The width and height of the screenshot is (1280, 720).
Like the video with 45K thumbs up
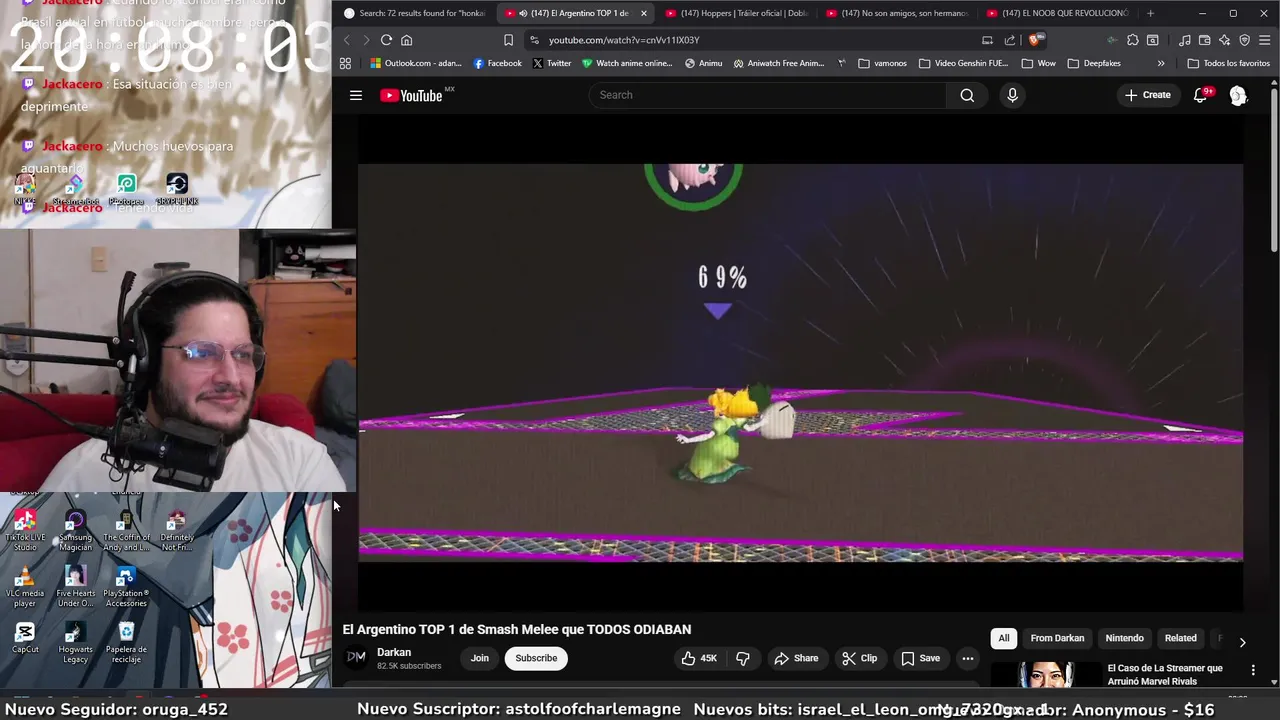699,658
